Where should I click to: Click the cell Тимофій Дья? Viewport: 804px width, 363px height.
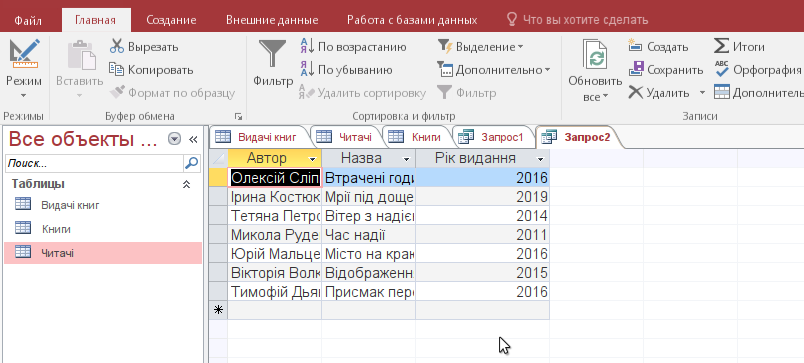pyautogui.click(x=275, y=292)
